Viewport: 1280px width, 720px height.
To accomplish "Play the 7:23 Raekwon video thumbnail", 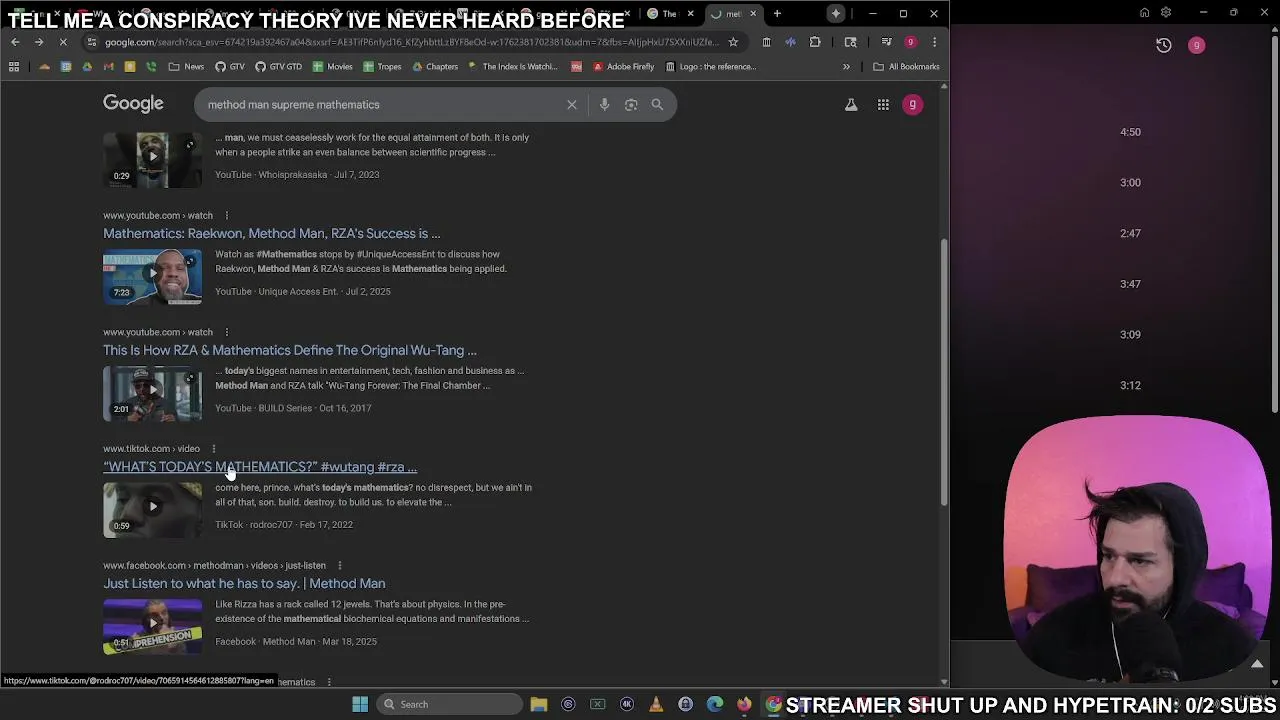I will (152, 277).
